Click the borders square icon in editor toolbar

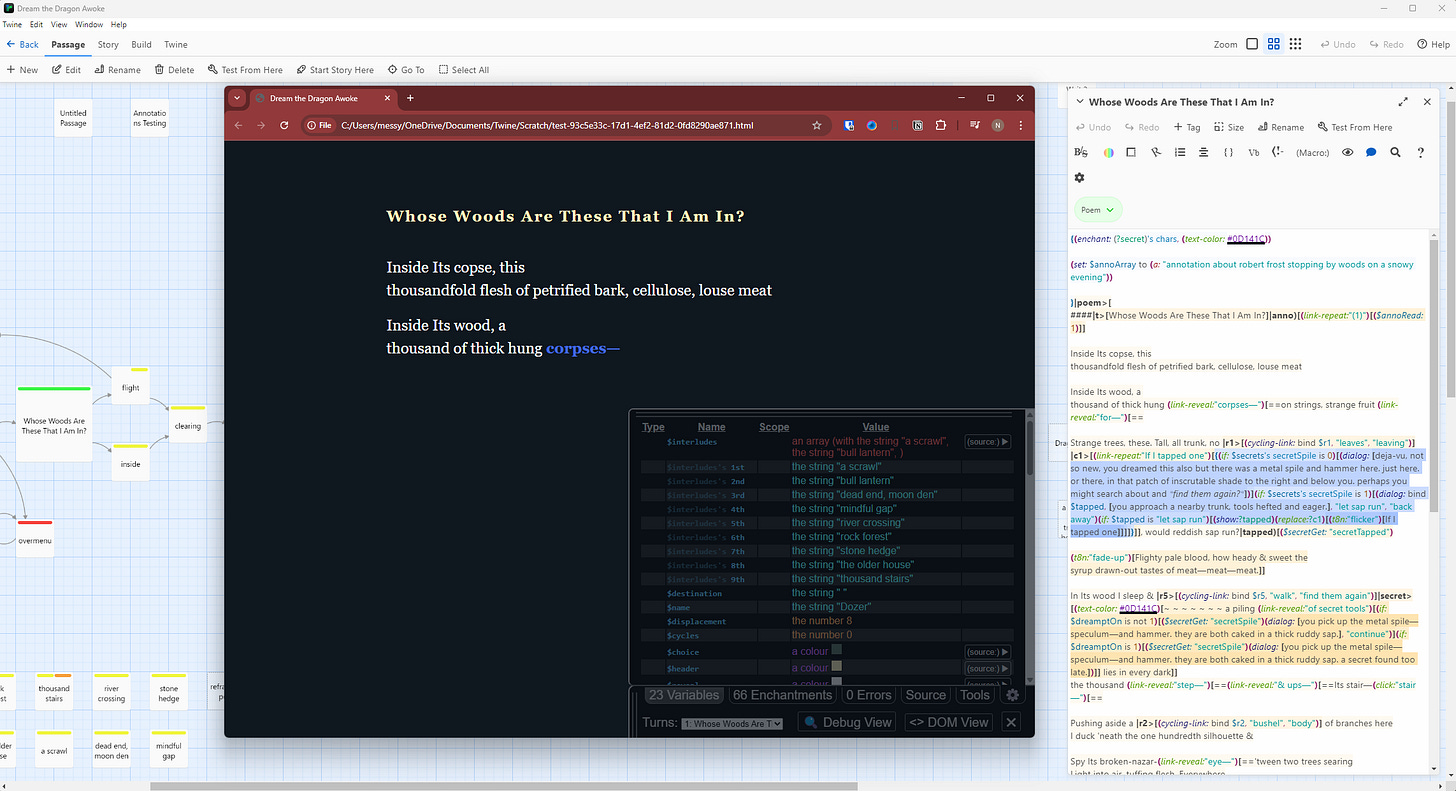pos(1131,153)
